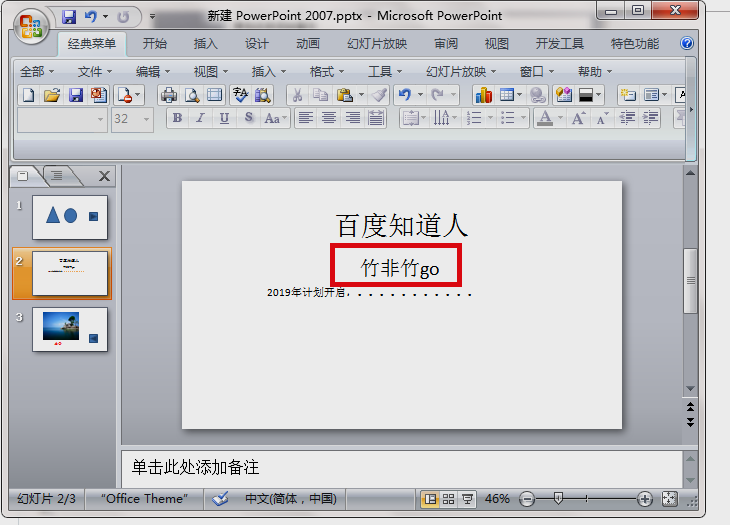
Task: Go to next slide double-arrow button
Action: 690,422
